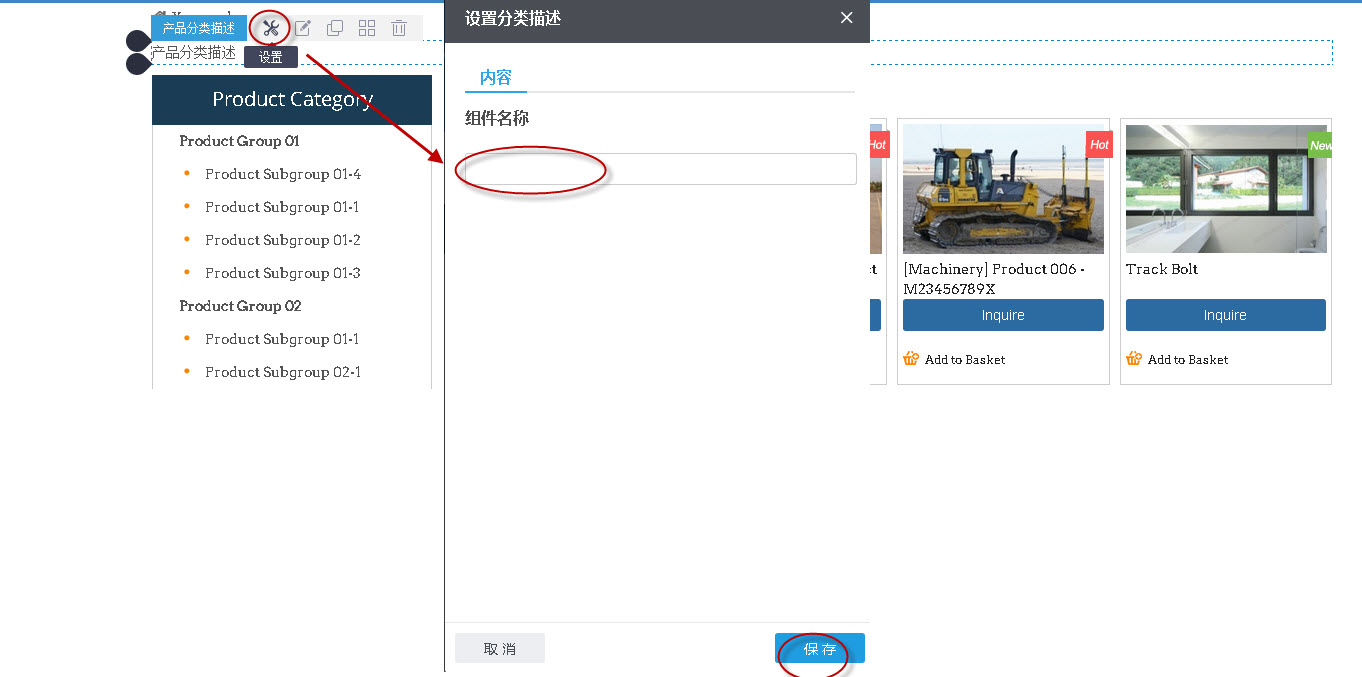Click the 取消 cancel button
Viewport: 1362px width, 677px height.
click(499, 647)
